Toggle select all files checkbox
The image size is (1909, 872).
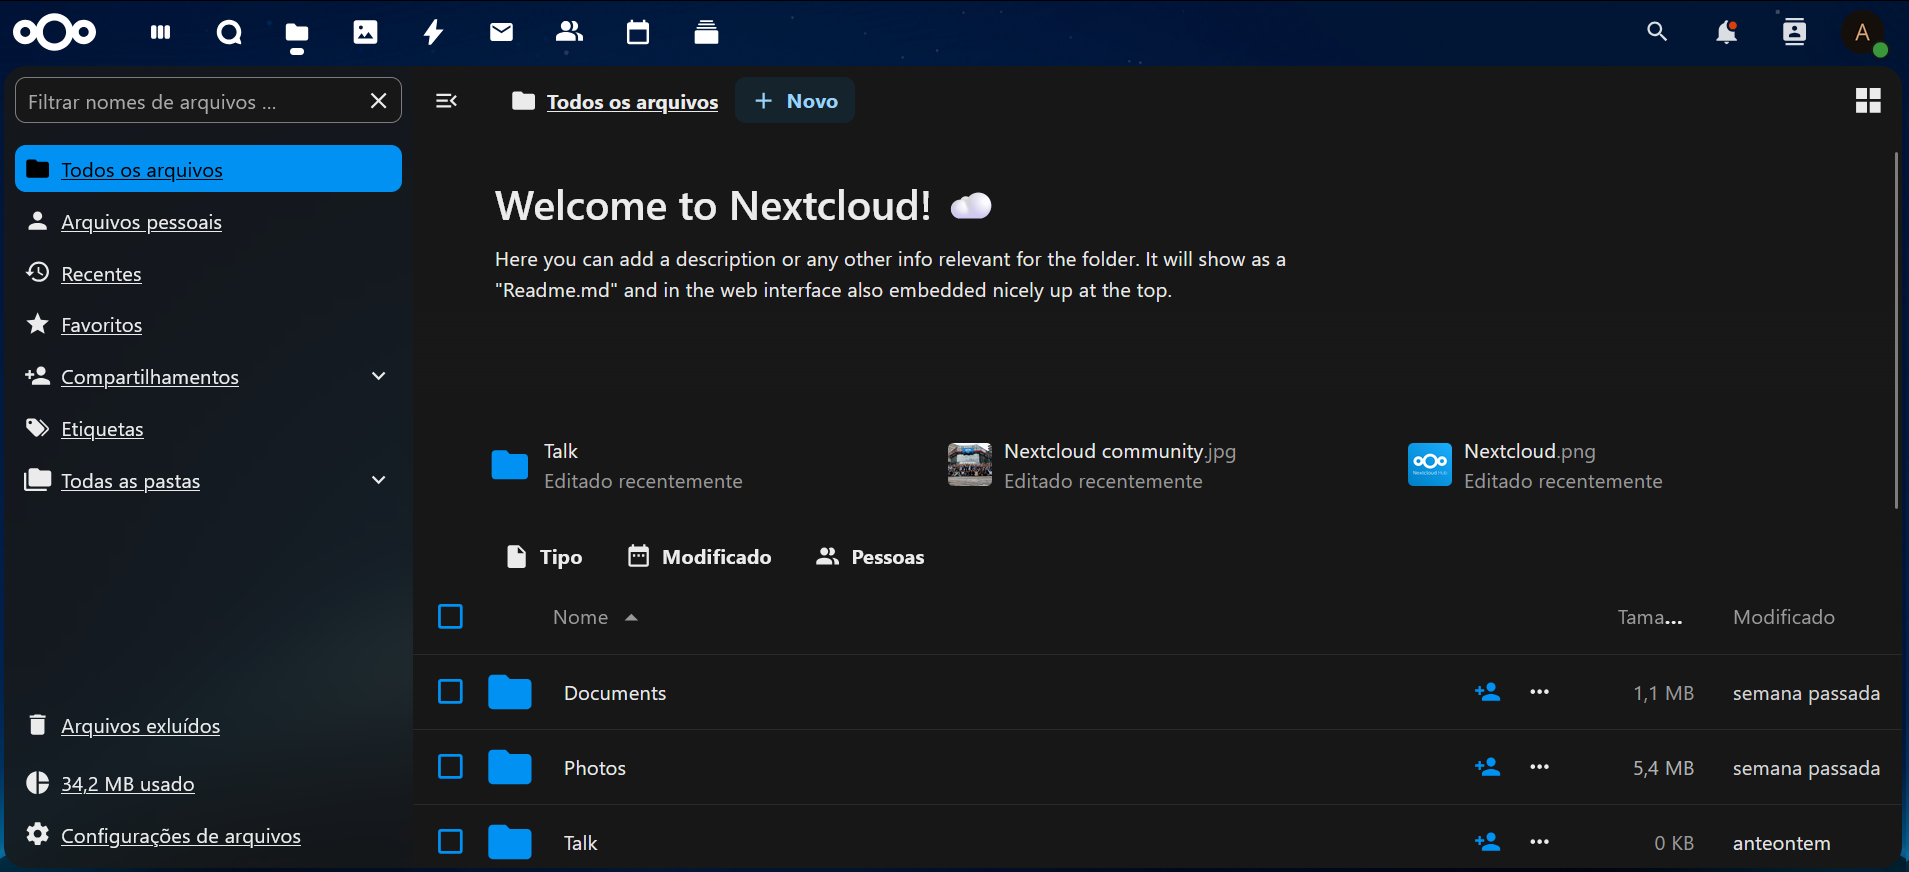pyautogui.click(x=451, y=617)
